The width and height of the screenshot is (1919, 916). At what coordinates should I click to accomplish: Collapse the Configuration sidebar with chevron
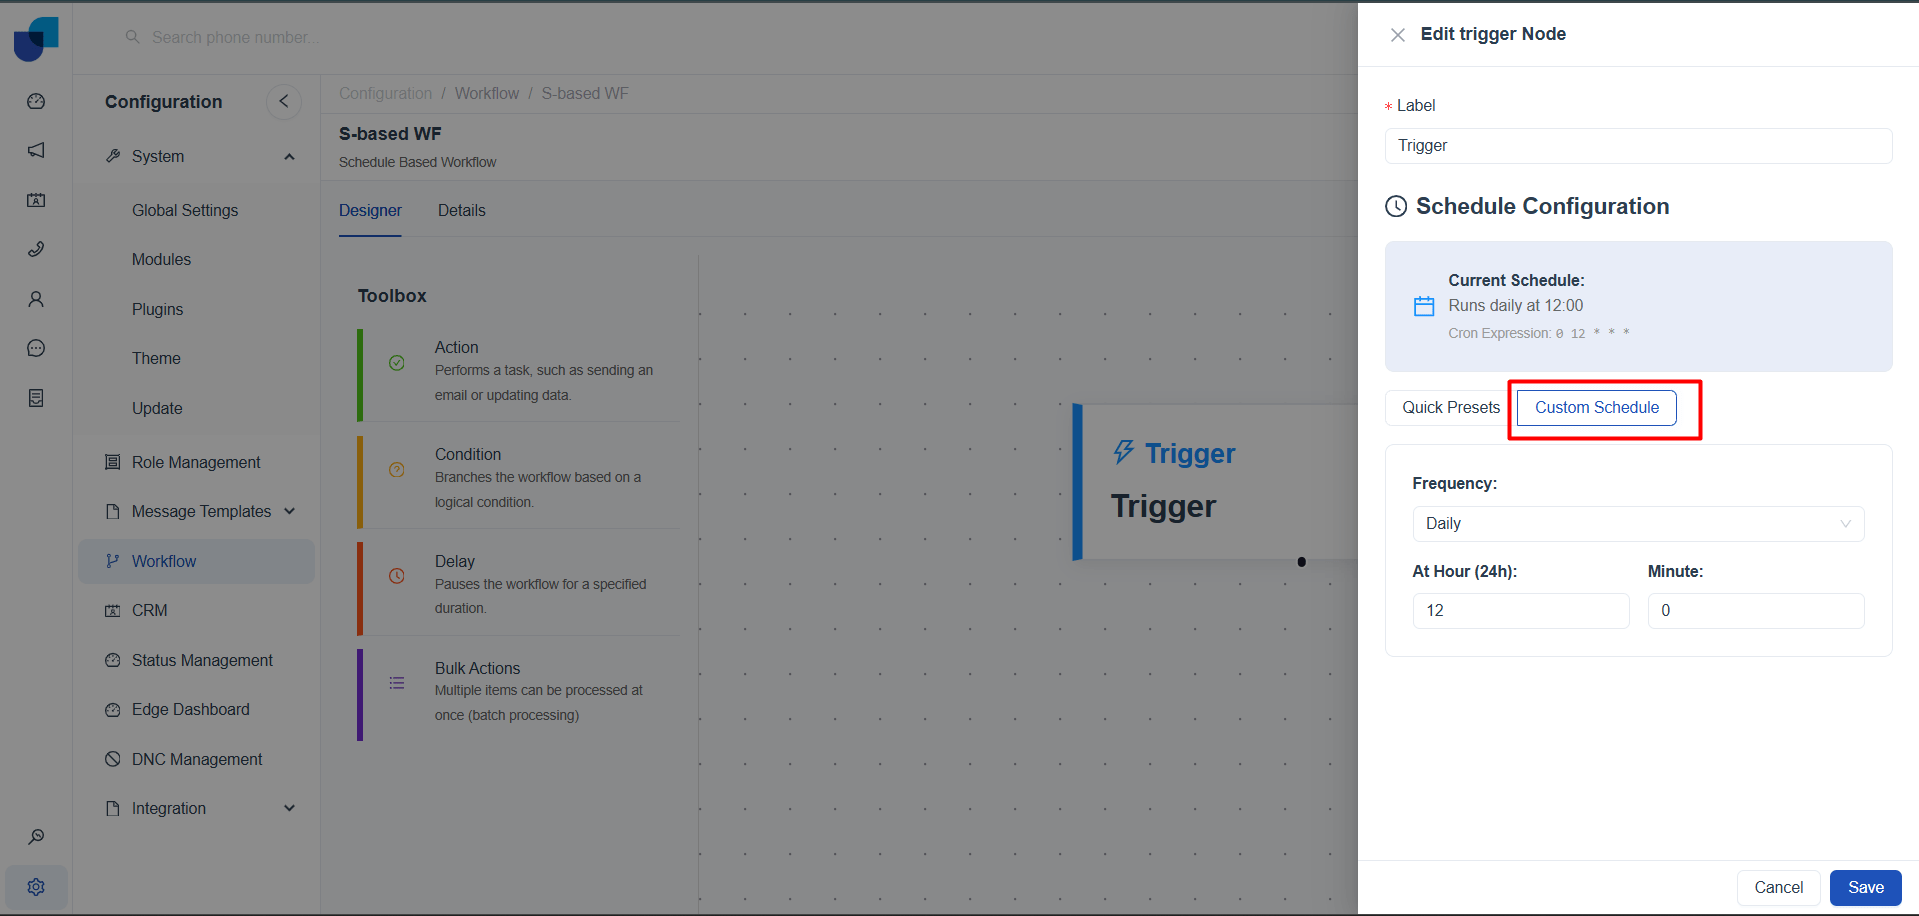(x=284, y=101)
